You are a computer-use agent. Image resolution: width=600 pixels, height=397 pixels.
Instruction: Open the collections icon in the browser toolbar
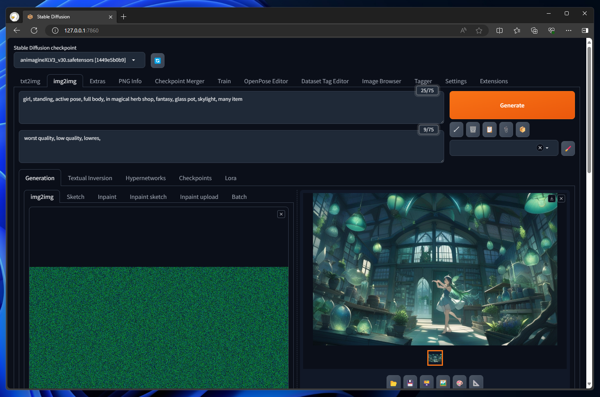[534, 31]
